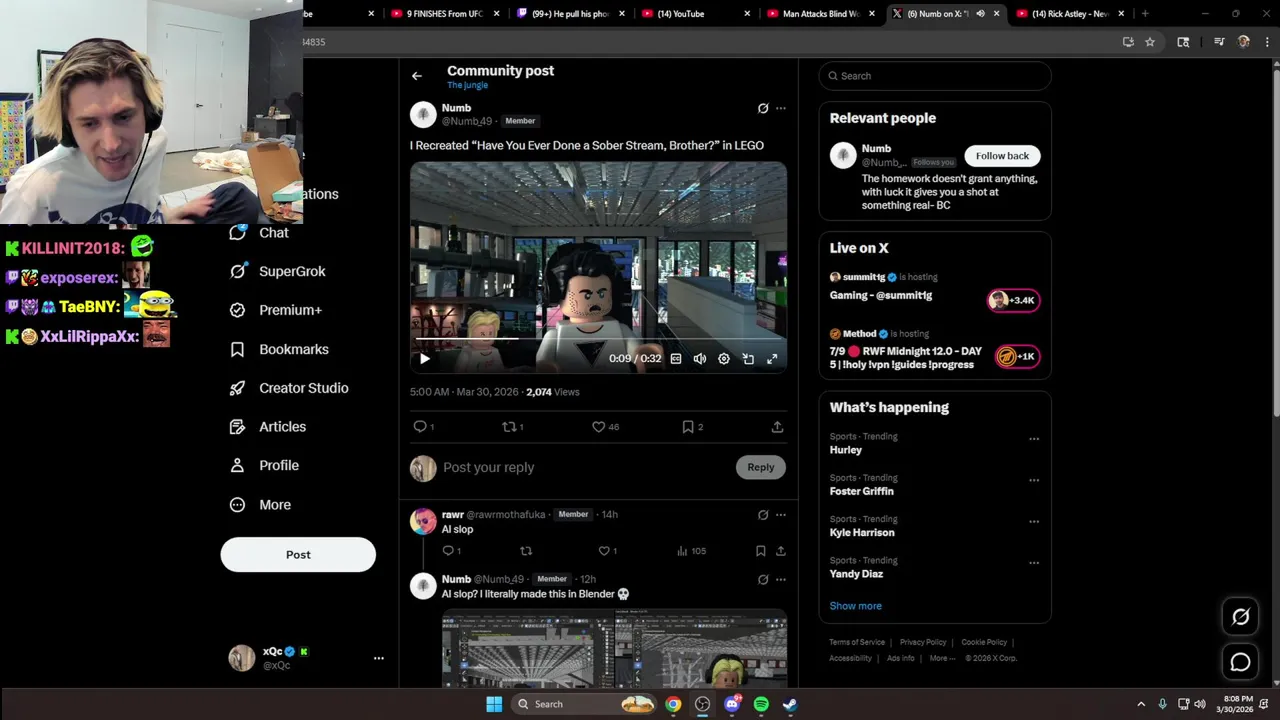
Task: Expand the video to fullscreen
Action: [x=772, y=358]
